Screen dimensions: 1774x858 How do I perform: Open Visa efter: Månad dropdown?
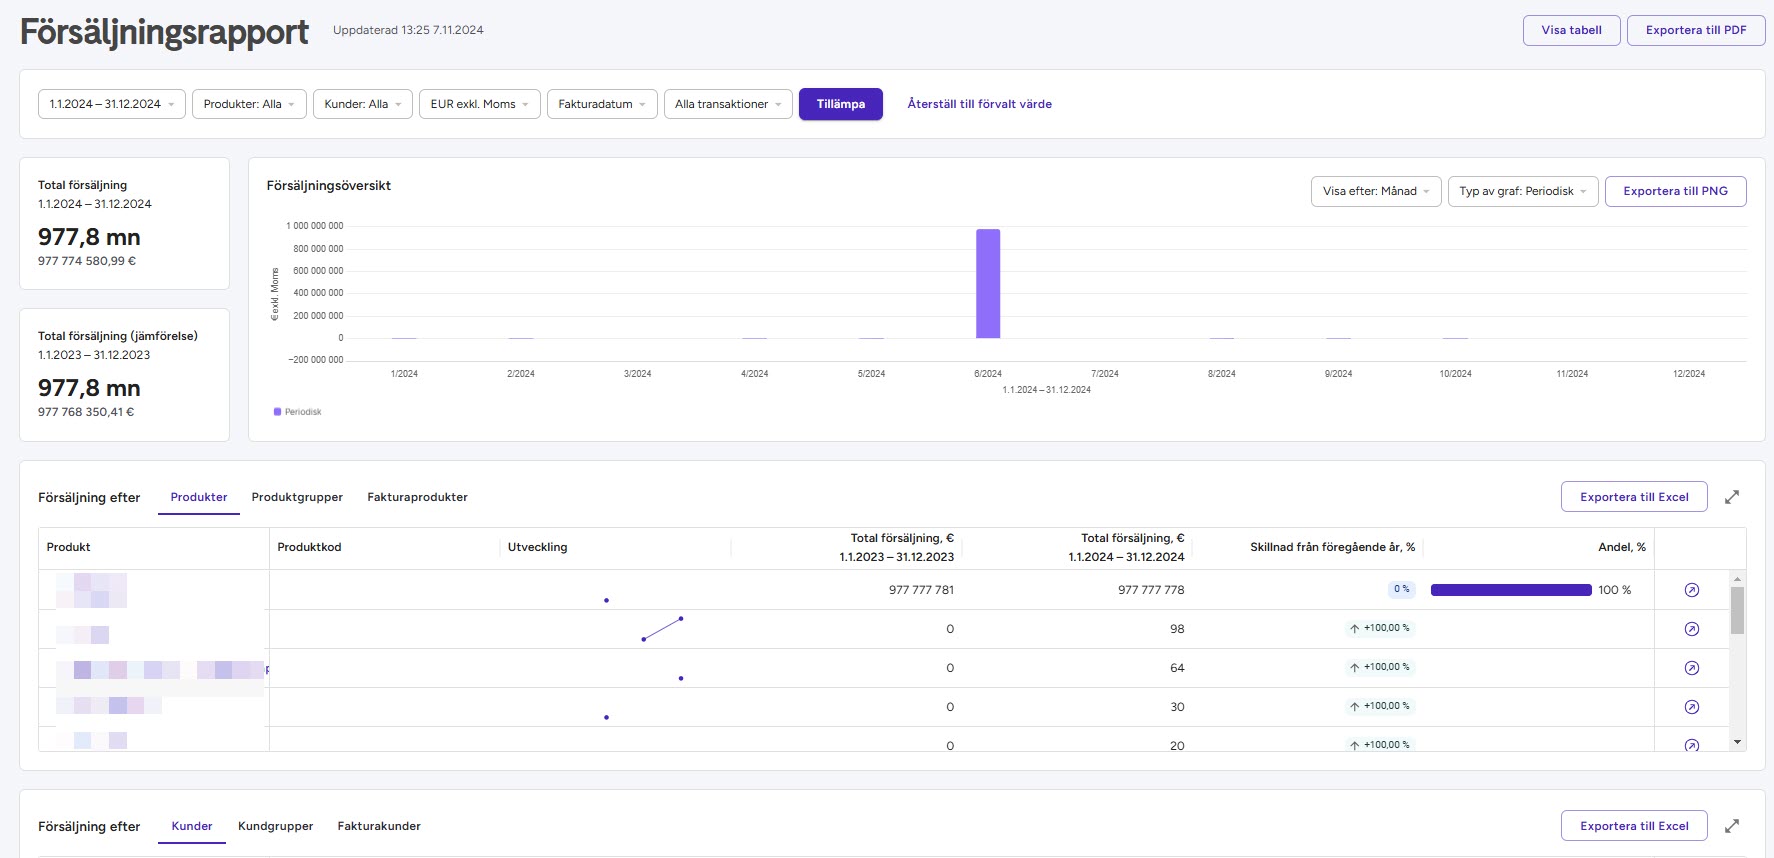(x=1375, y=191)
